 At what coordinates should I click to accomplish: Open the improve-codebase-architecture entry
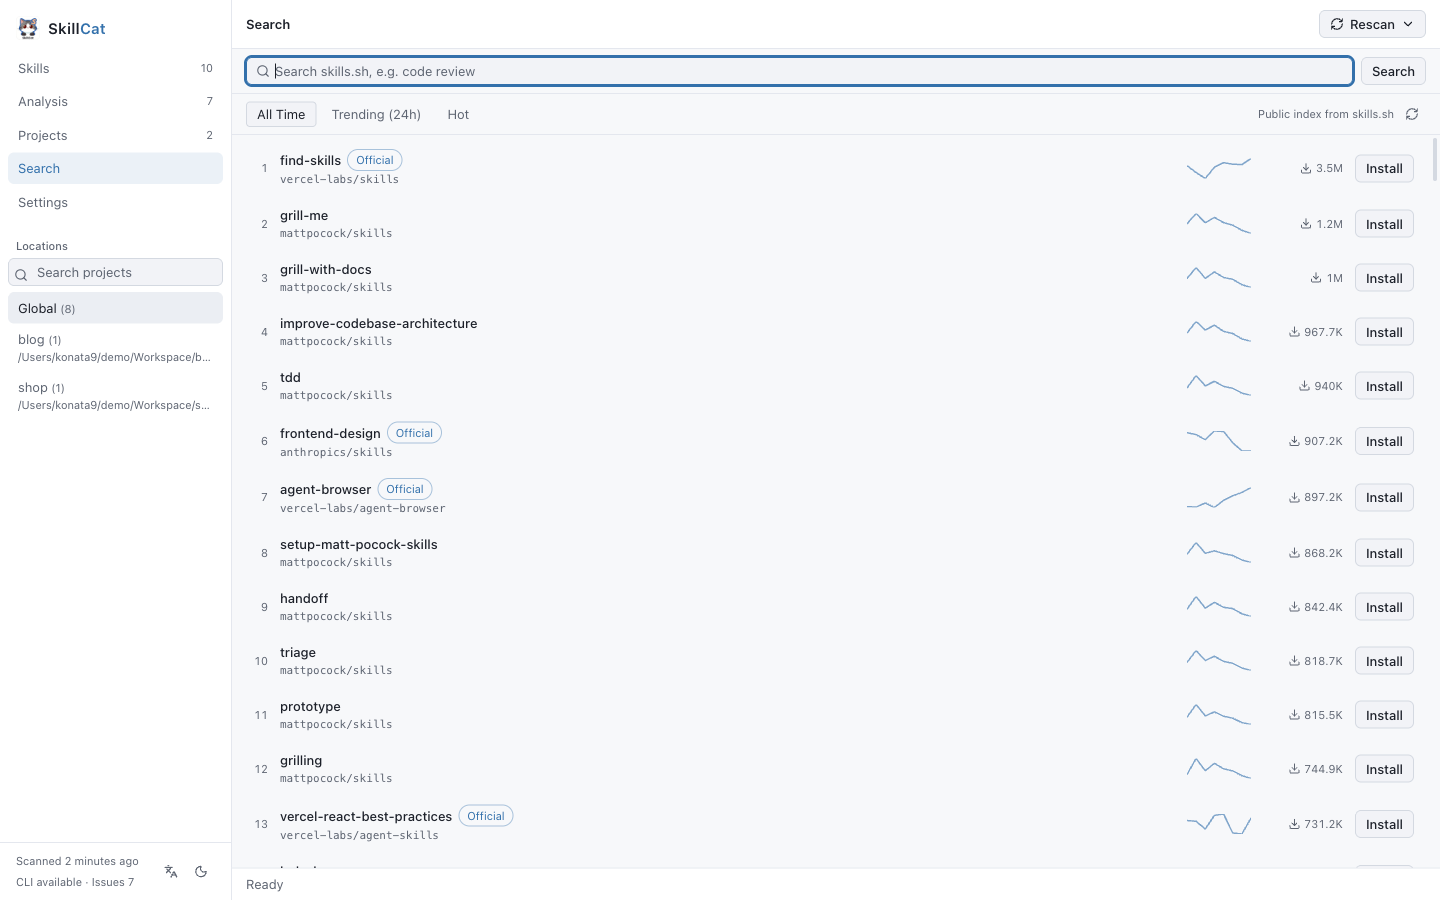coord(378,323)
